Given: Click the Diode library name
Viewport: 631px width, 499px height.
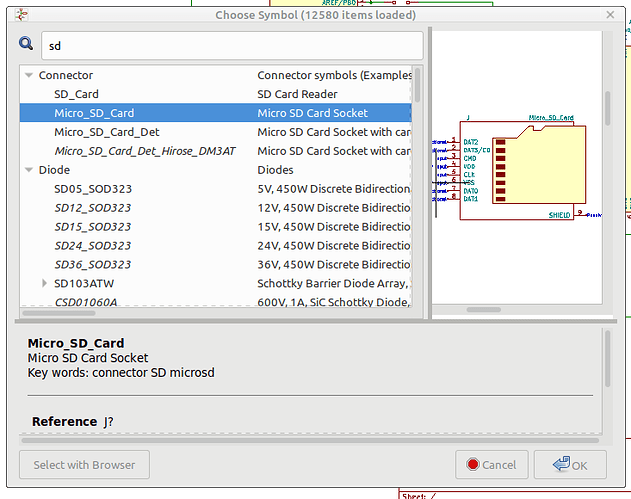Looking at the screenshot, I should click(x=54, y=170).
